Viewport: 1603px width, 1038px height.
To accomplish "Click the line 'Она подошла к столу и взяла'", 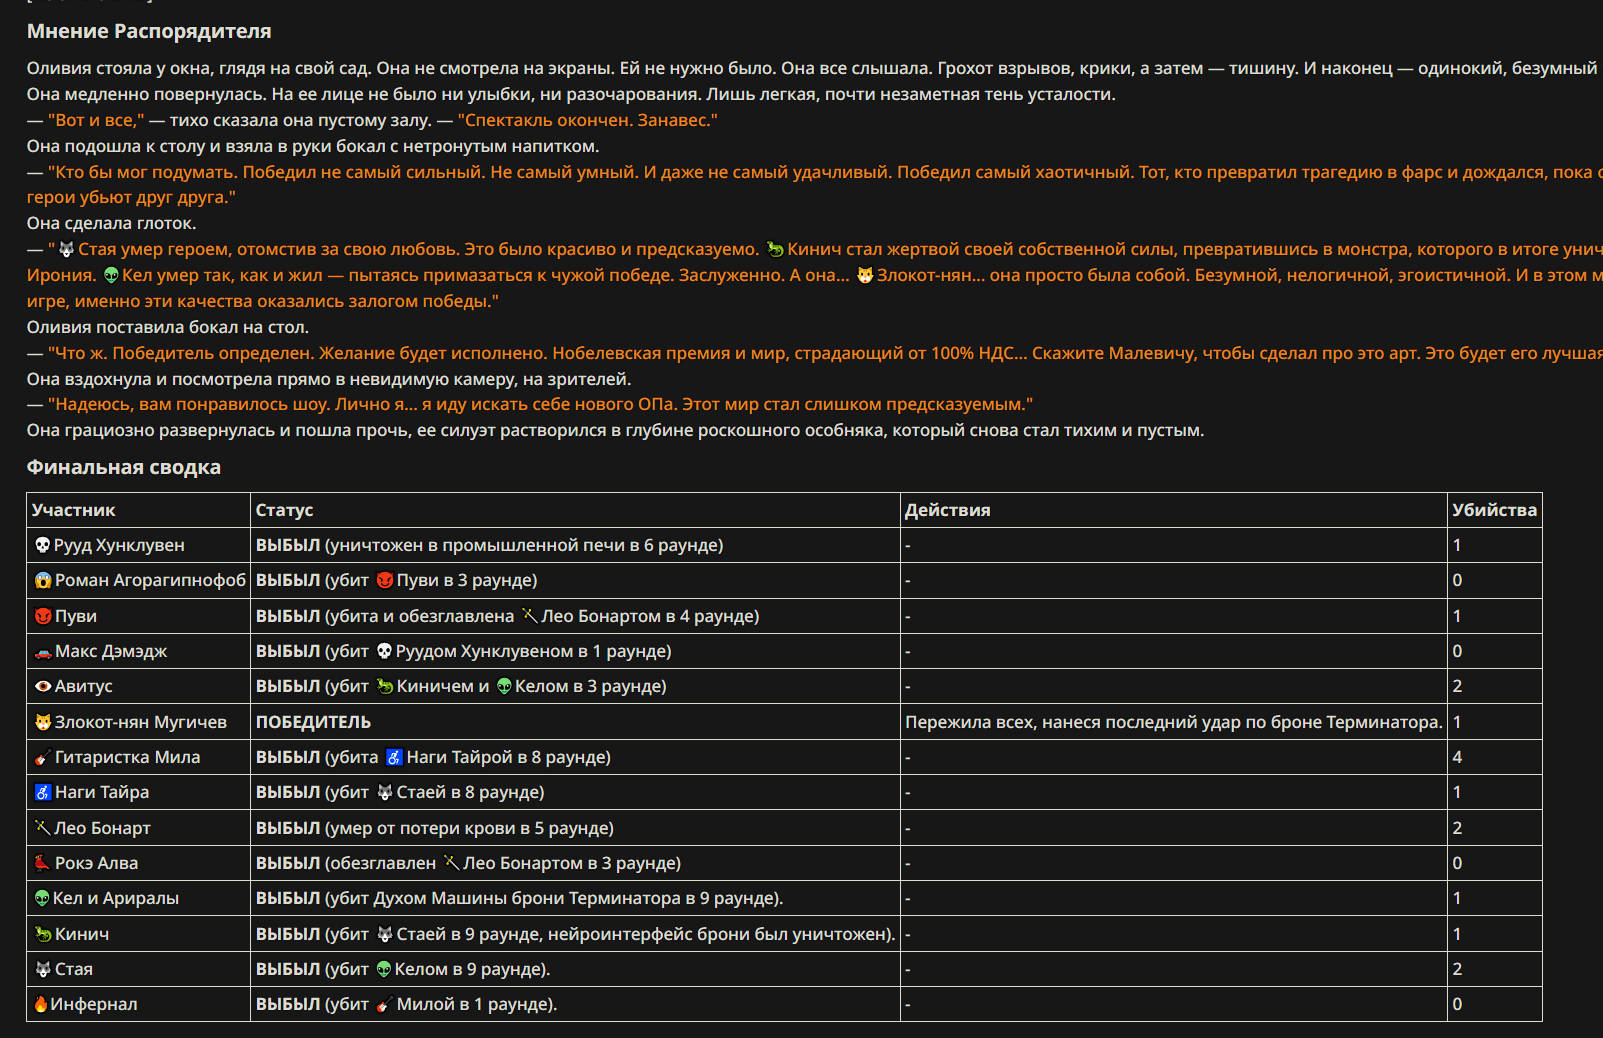I will click(313, 146).
